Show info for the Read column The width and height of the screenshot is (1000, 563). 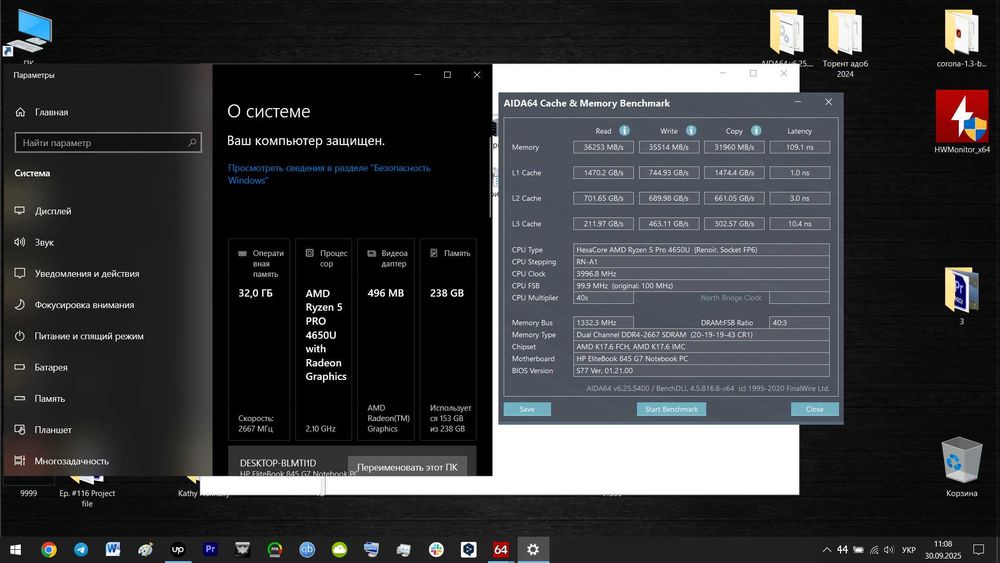pos(624,130)
